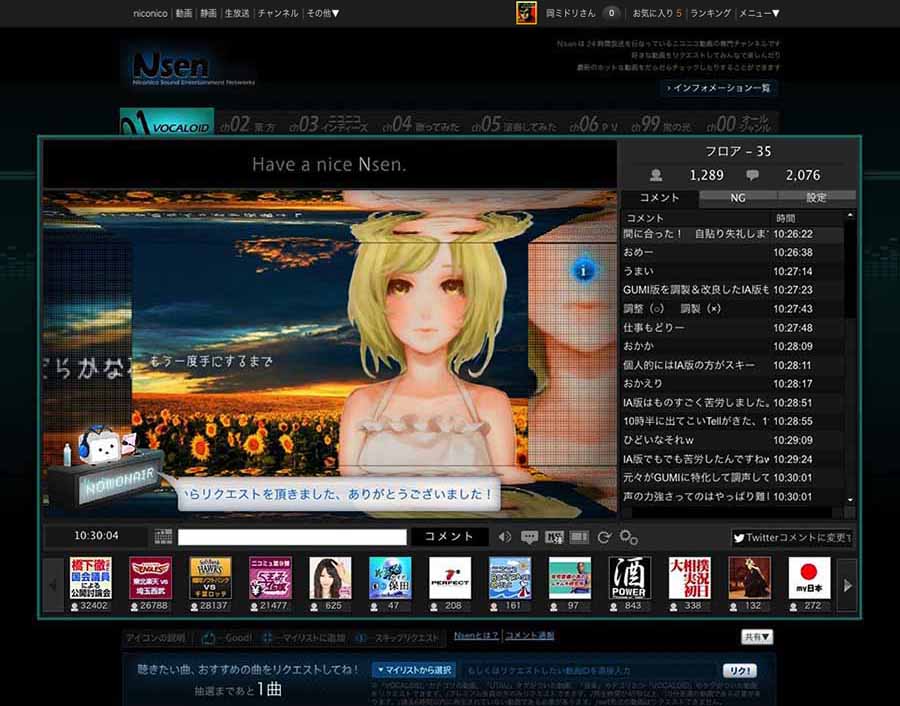The height and width of the screenshot is (706, 900).
Task: Switch to Twitter comment mode
Action: 792,538
